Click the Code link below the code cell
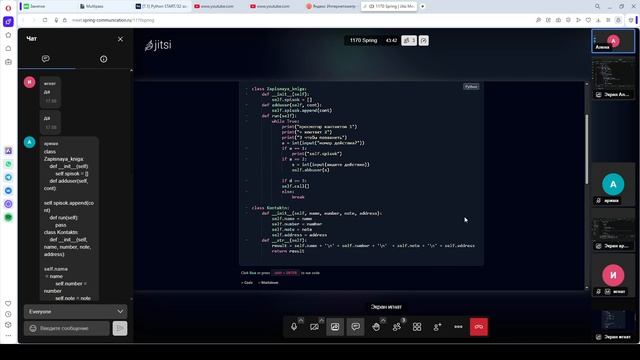 click(247, 282)
